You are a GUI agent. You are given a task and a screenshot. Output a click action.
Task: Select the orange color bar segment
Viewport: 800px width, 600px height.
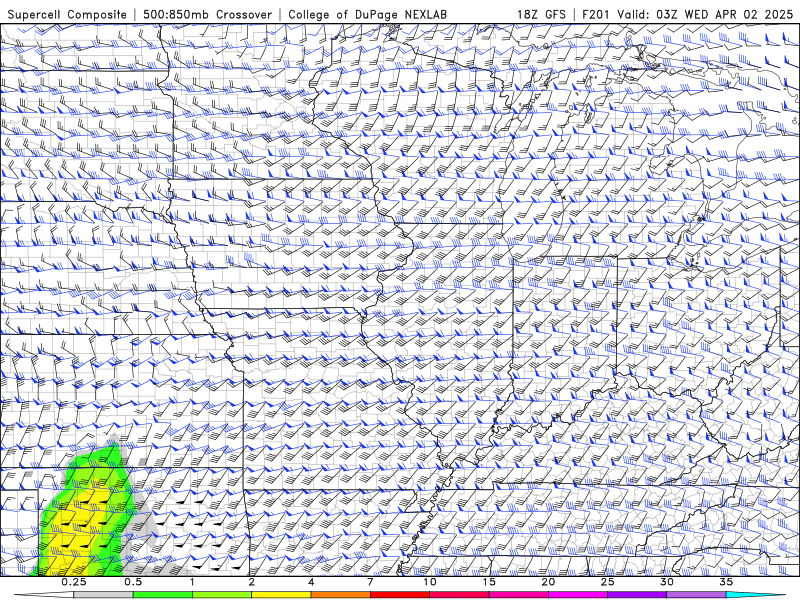click(340, 595)
